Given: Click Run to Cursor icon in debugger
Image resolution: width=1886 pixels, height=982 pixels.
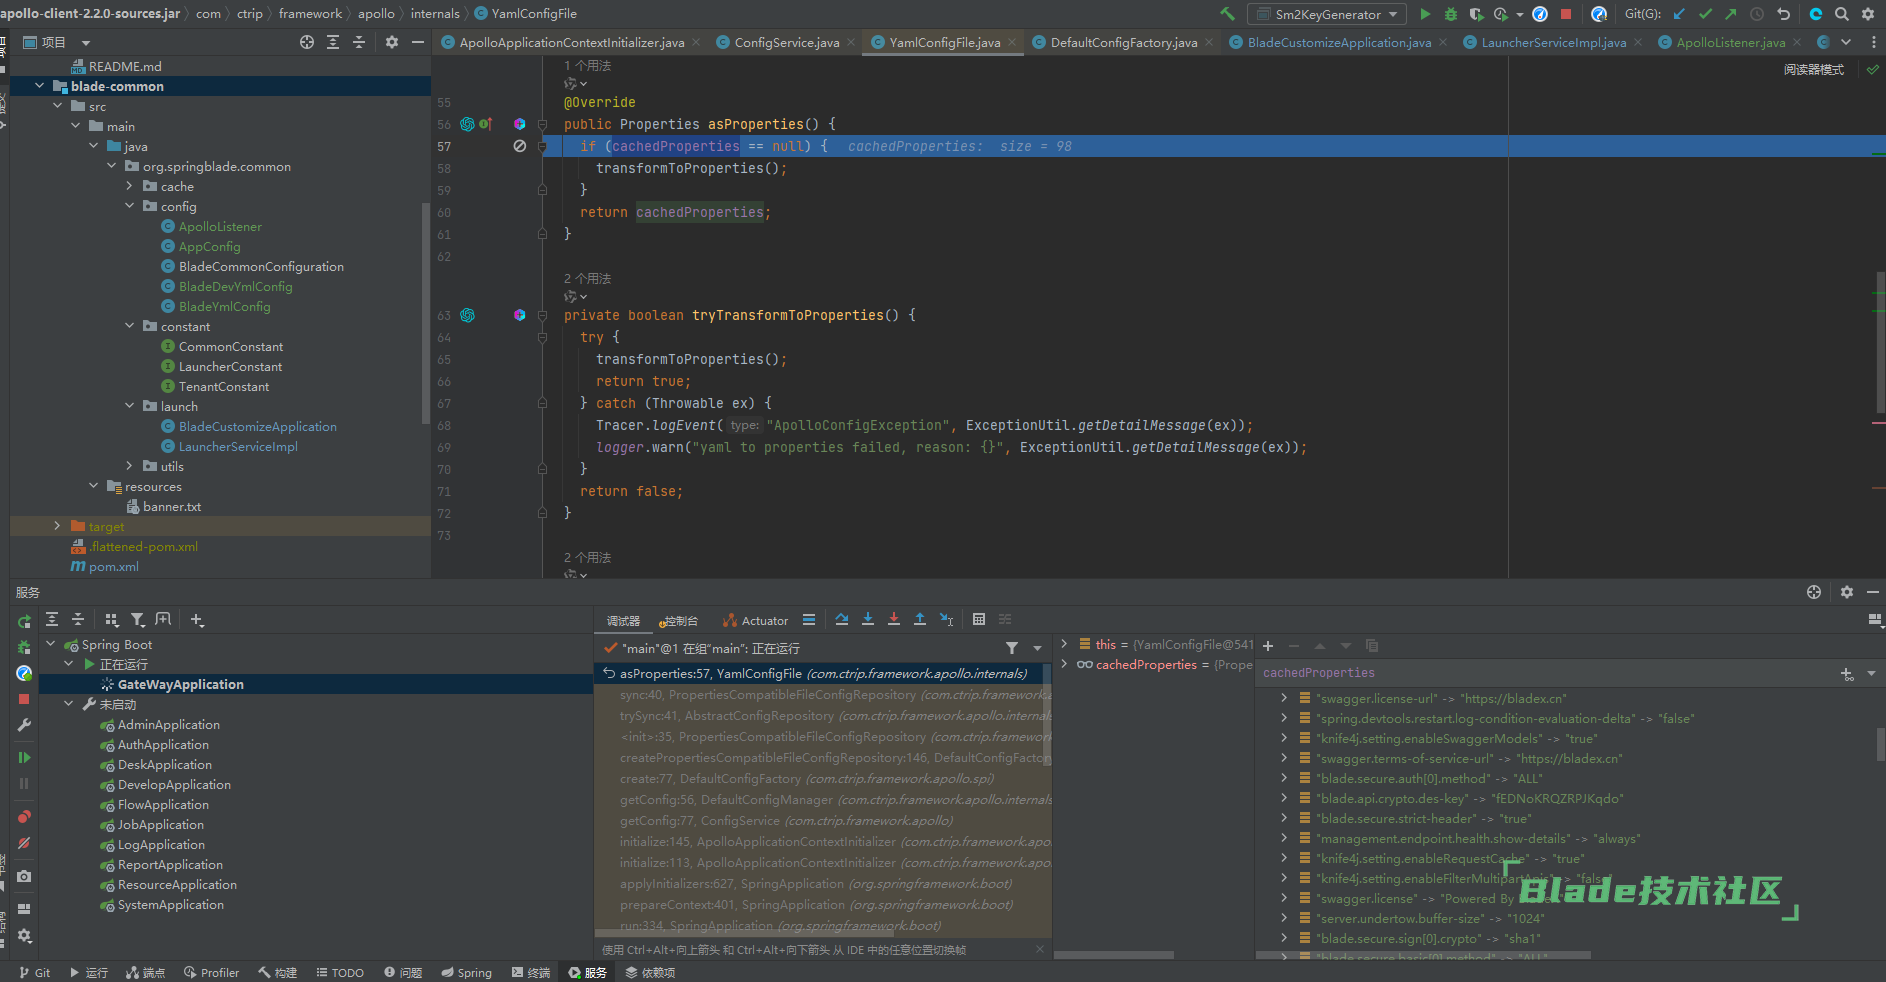Looking at the screenshot, I should pos(946,620).
